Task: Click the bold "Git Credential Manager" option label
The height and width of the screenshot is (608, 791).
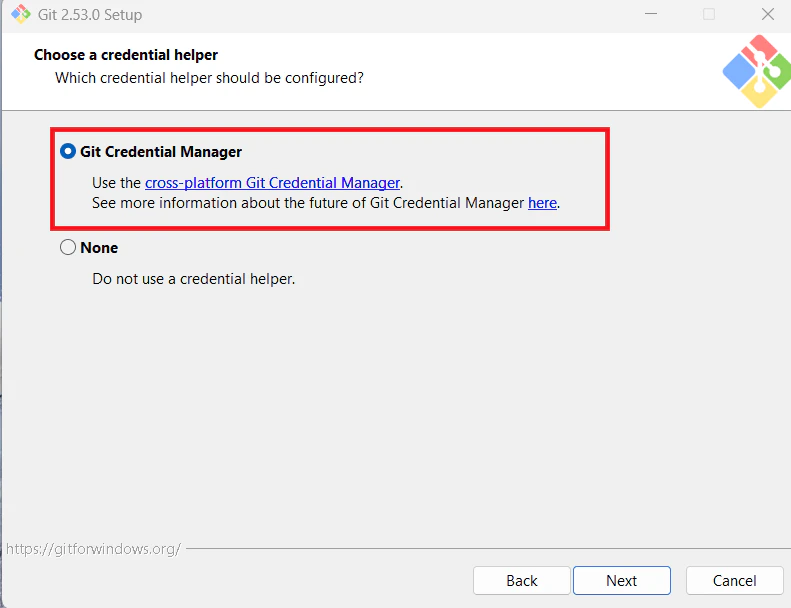Action: pyautogui.click(x=161, y=152)
